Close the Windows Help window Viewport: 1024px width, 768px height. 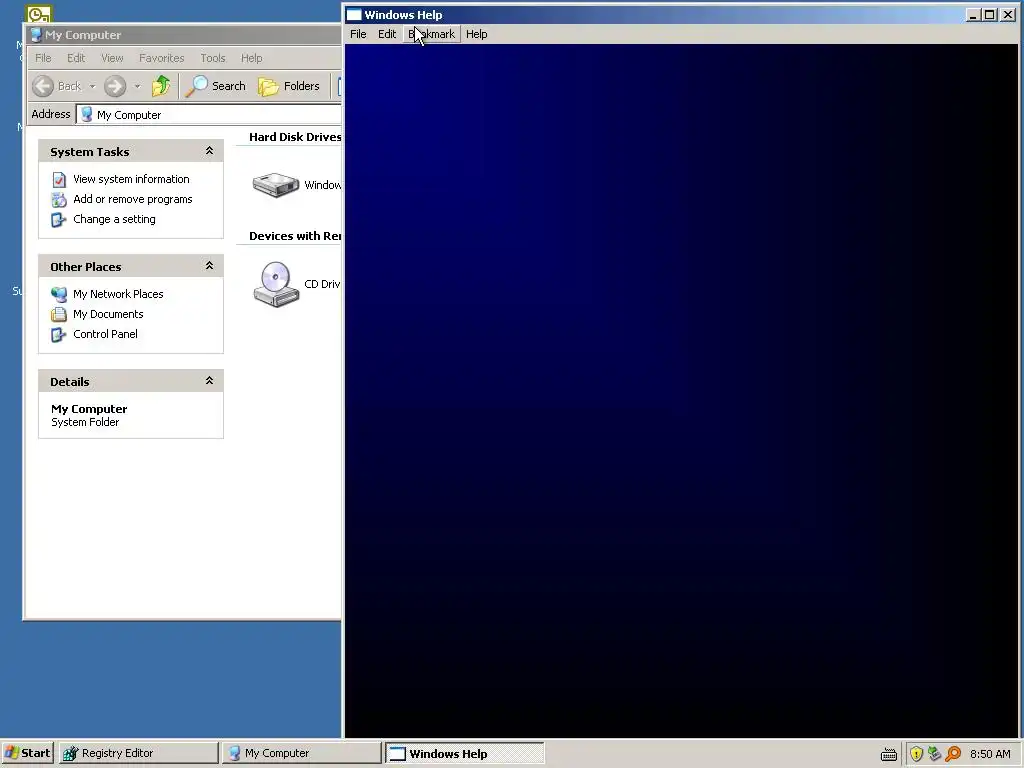click(x=1008, y=14)
